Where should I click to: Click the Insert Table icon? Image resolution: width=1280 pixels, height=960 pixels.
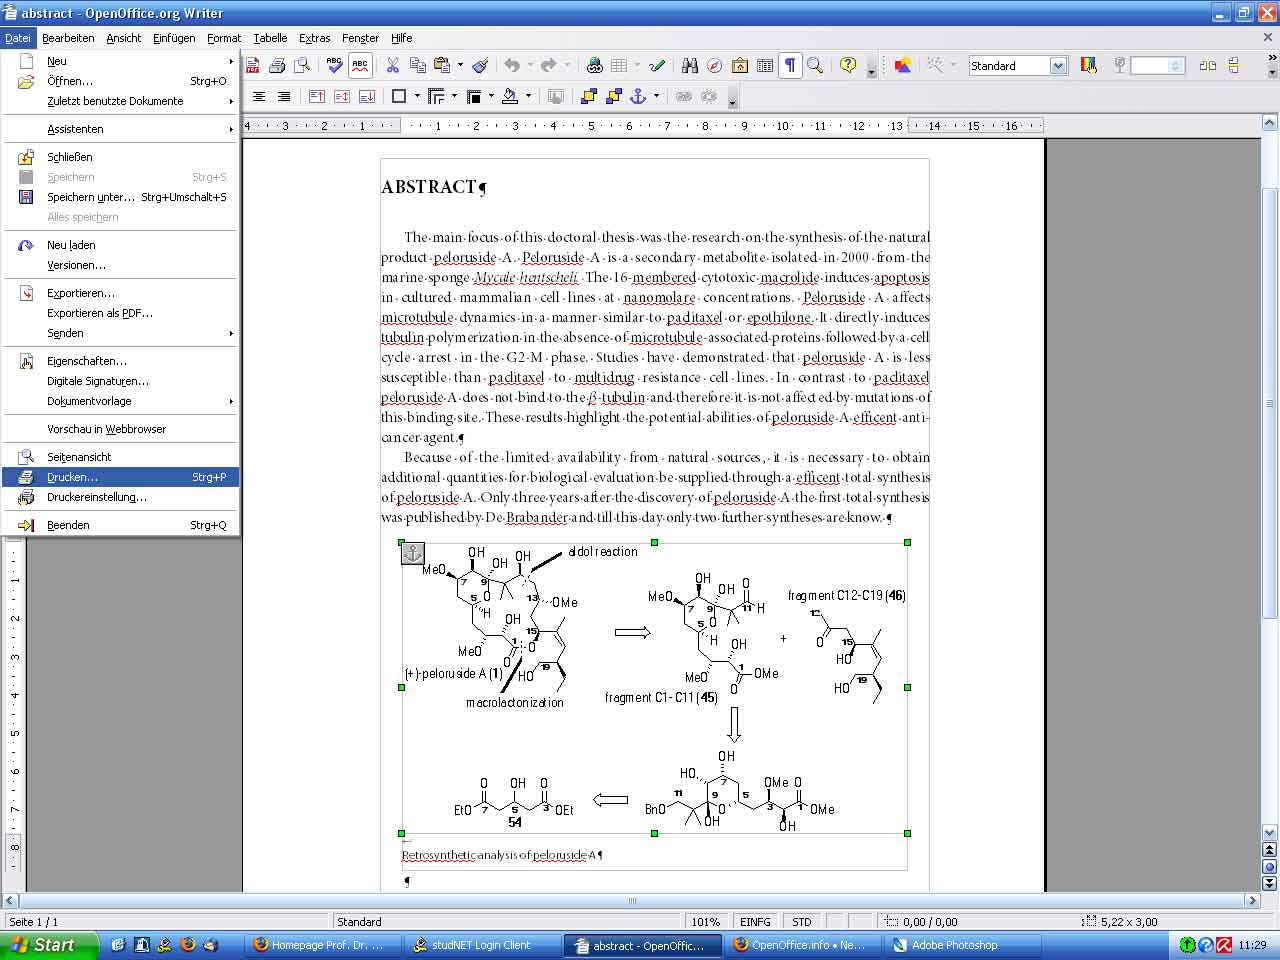click(x=619, y=65)
